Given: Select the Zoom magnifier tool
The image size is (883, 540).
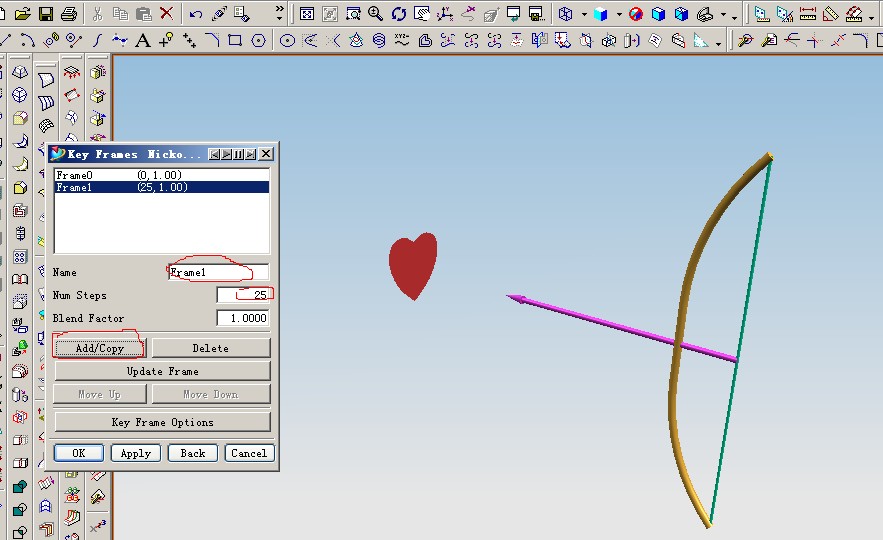Looking at the screenshot, I should point(375,14).
